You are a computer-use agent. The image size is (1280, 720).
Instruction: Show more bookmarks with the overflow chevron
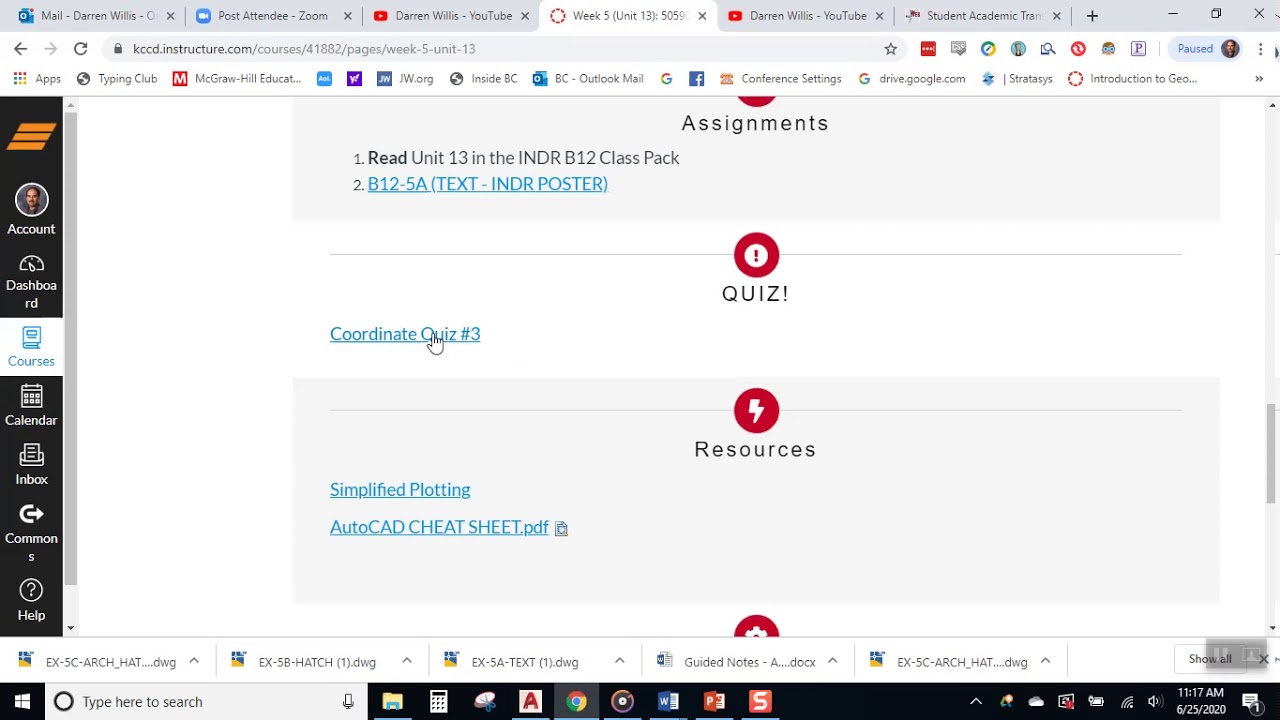(x=1259, y=79)
